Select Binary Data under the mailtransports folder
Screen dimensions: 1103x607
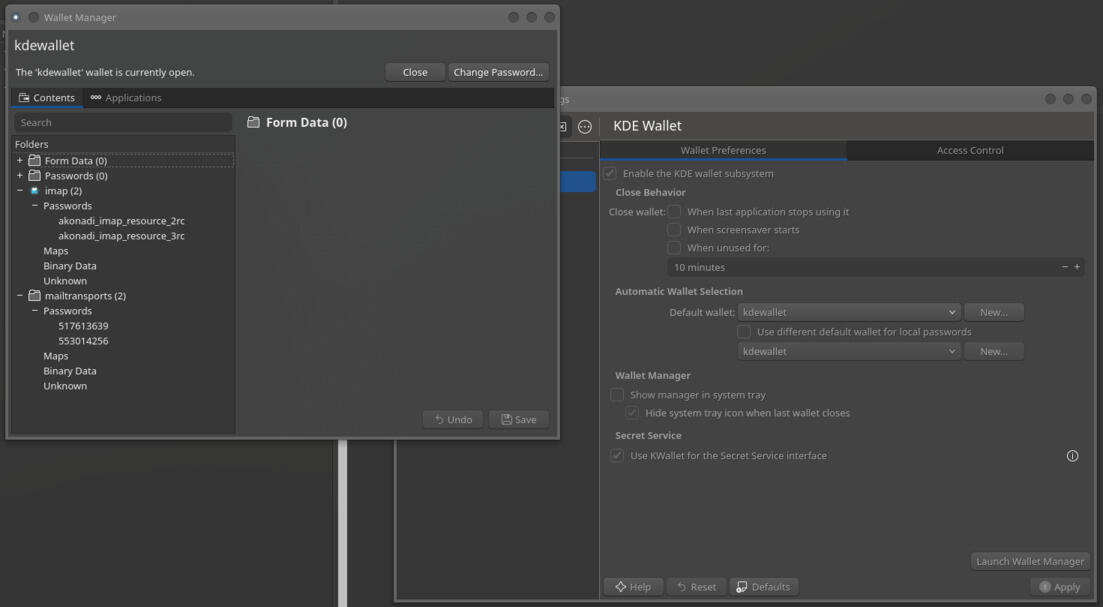click(x=70, y=371)
